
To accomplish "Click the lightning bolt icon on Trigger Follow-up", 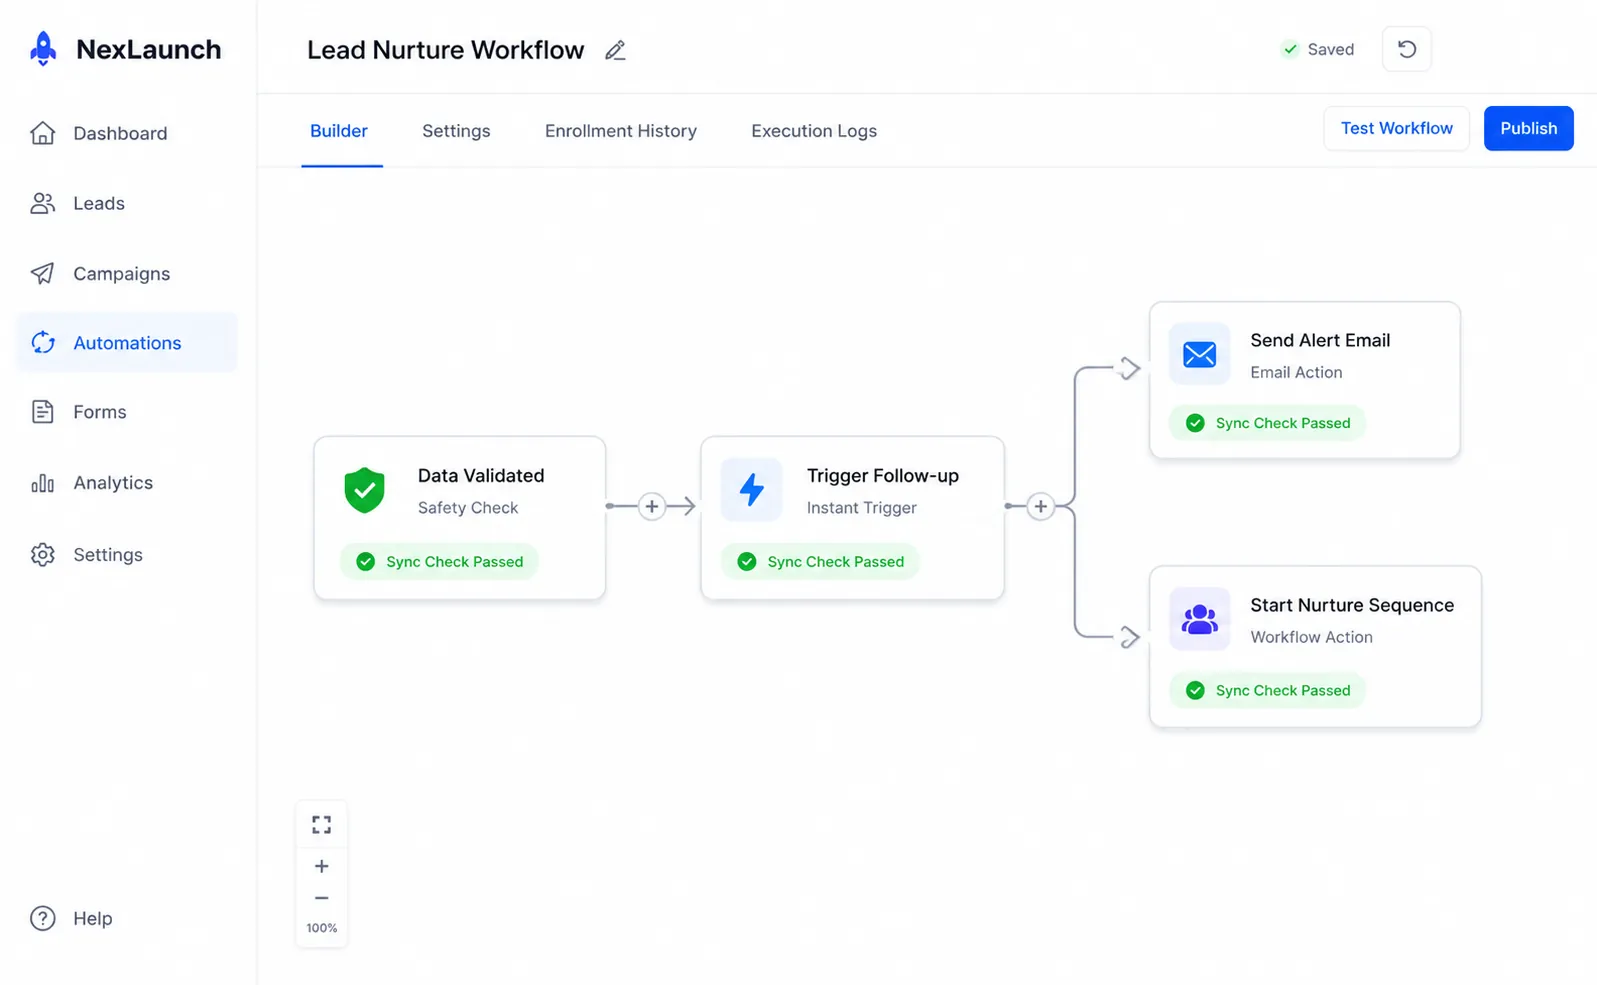I will pos(751,489).
